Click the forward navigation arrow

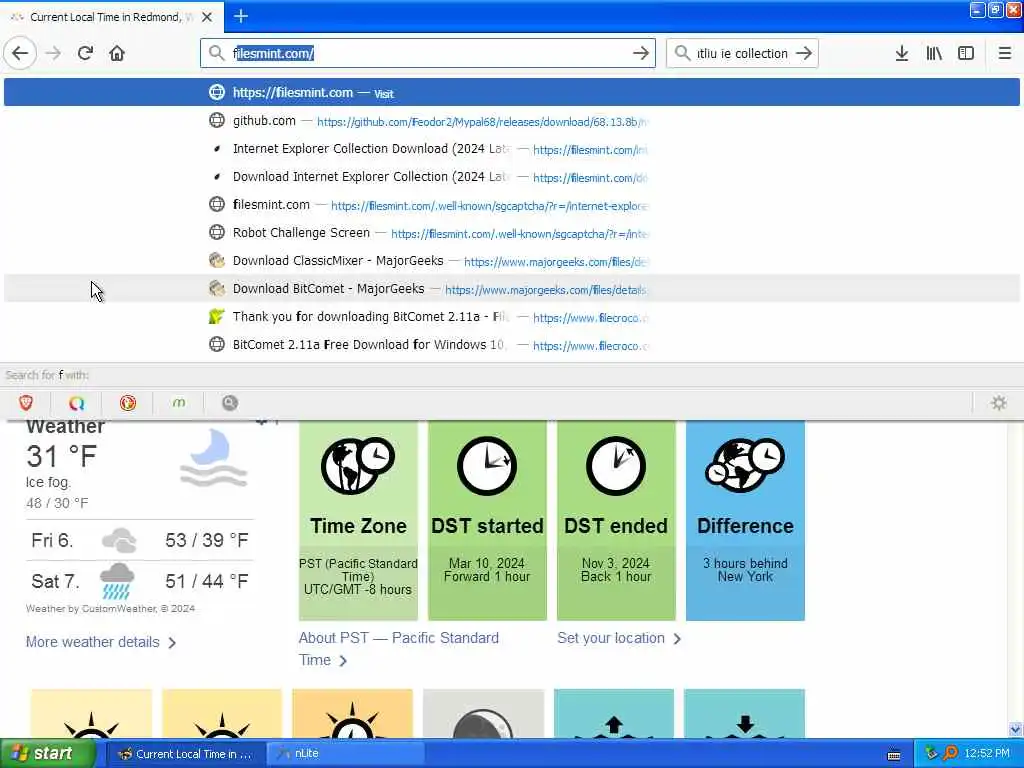[53, 53]
